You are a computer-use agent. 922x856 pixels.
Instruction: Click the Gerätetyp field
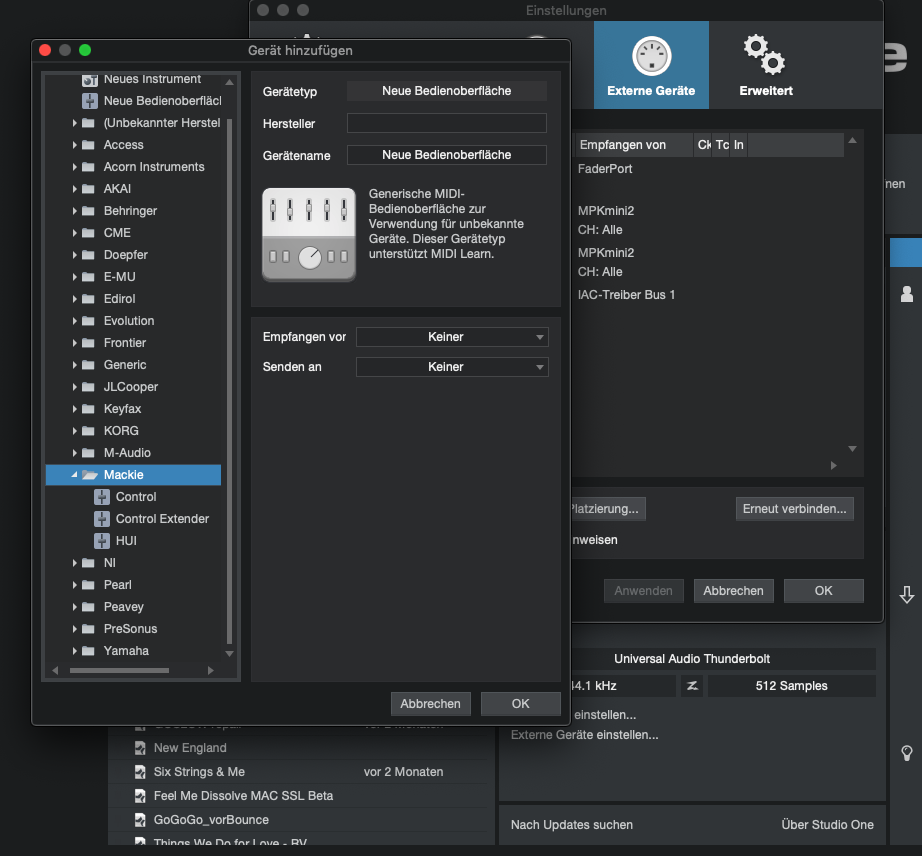446,91
